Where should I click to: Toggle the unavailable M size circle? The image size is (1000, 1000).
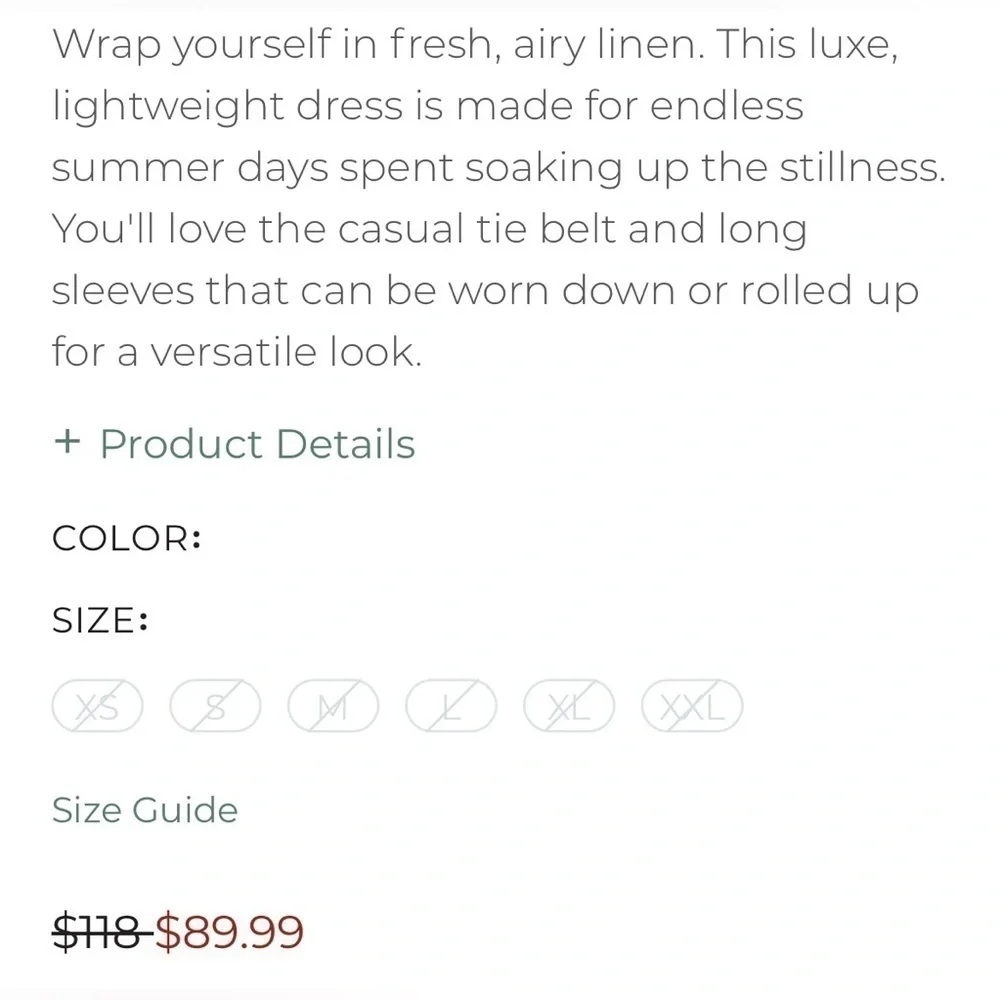pyautogui.click(x=333, y=705)
